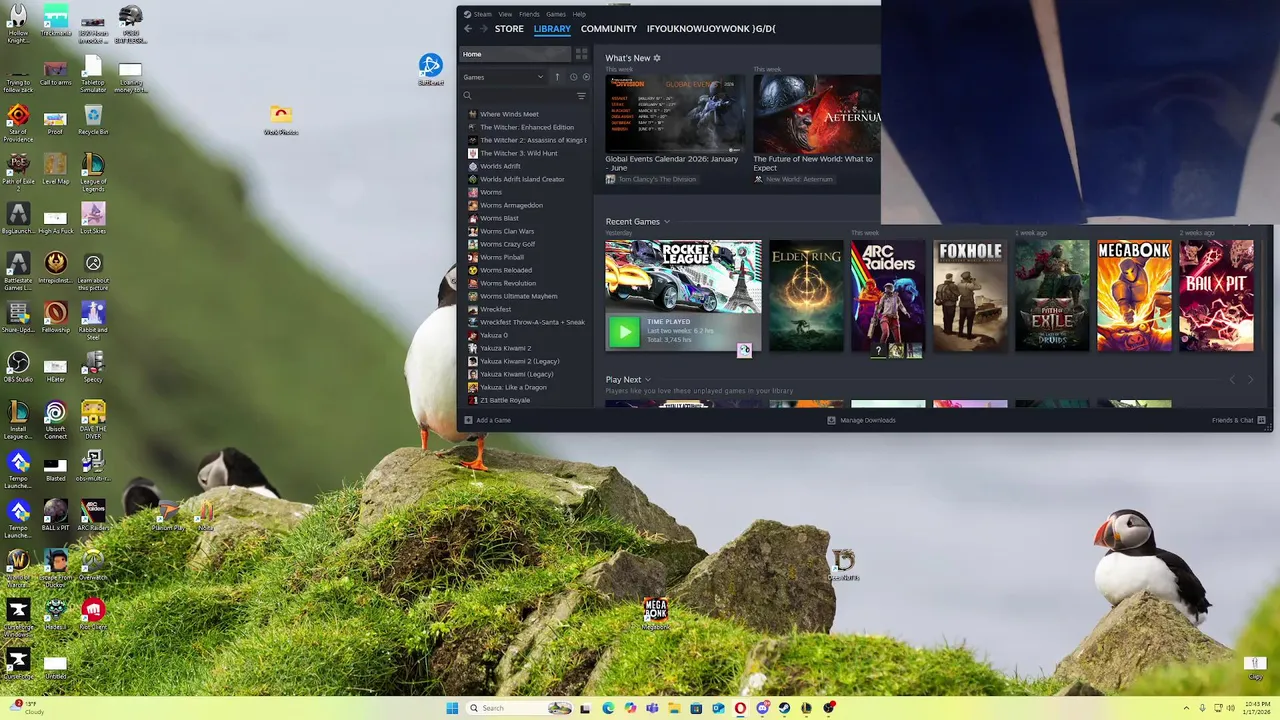Select Work Photos folder on desktop
This screenshot has height=720, width=1280.
[x=281, y=120]
